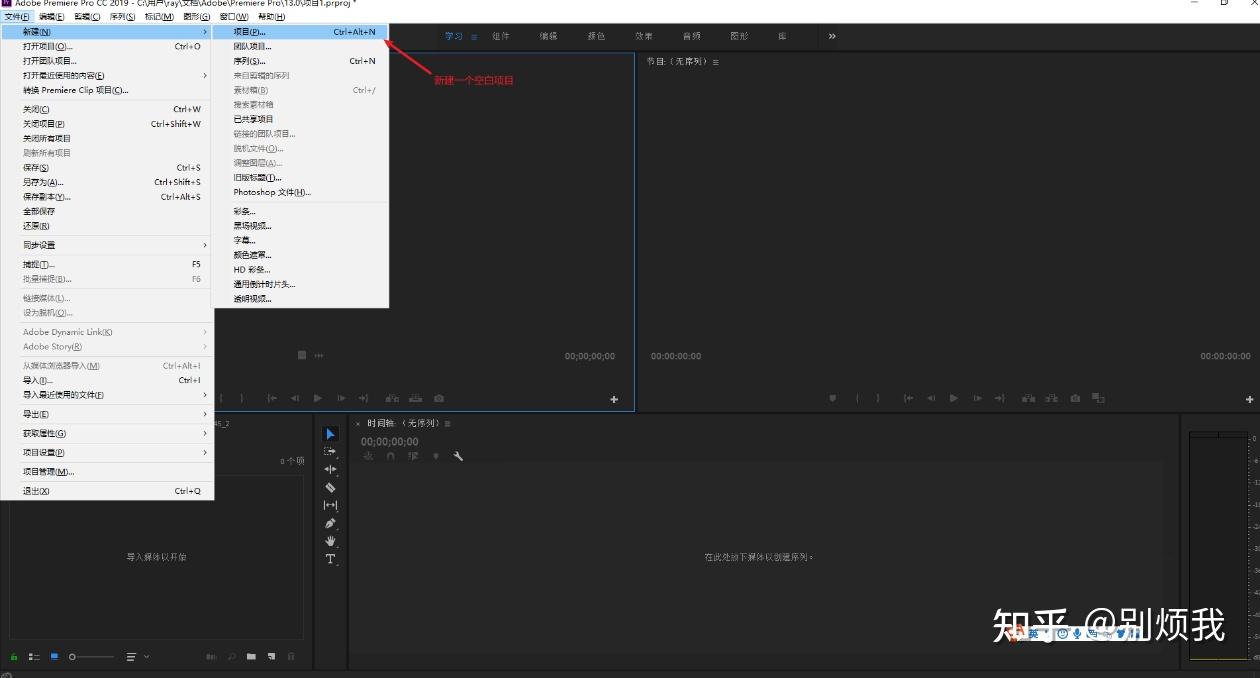The height and width of the screenshot is (678, 1260).
Task: Click Automate to Sequence icon
Action: tap(212, 657)
